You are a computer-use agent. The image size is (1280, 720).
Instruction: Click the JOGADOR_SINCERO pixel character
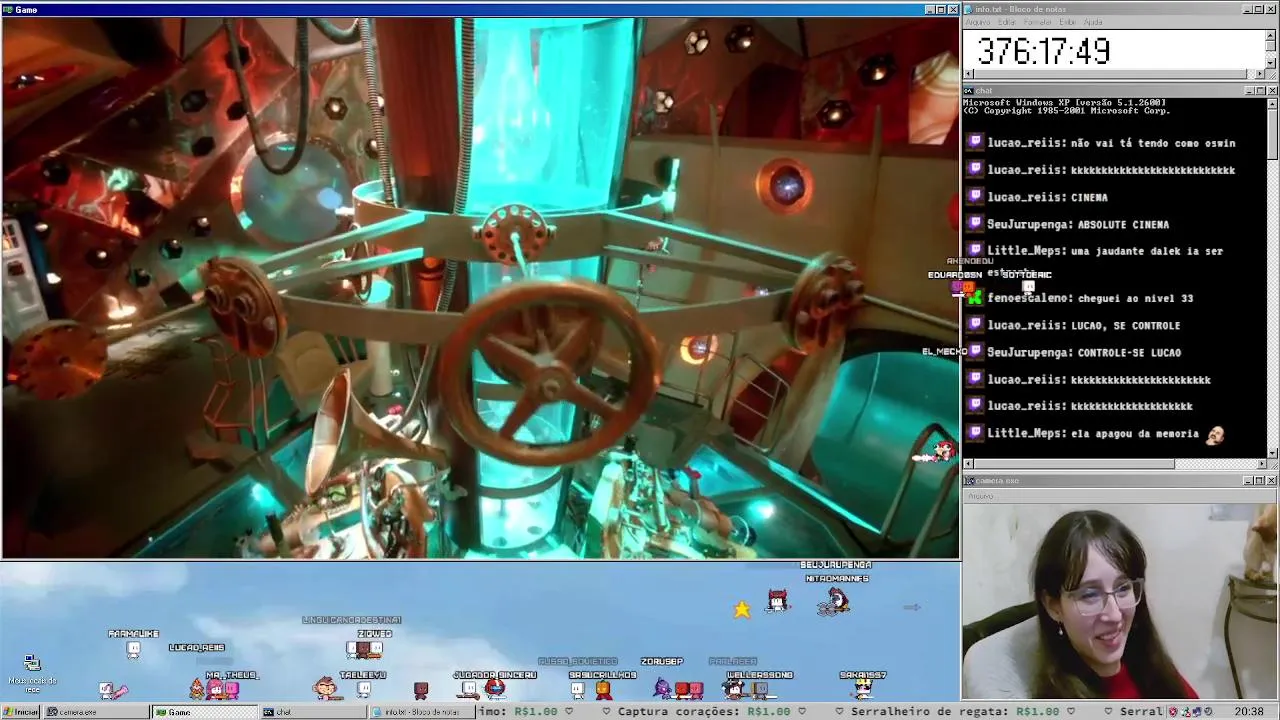coord(494,688)
